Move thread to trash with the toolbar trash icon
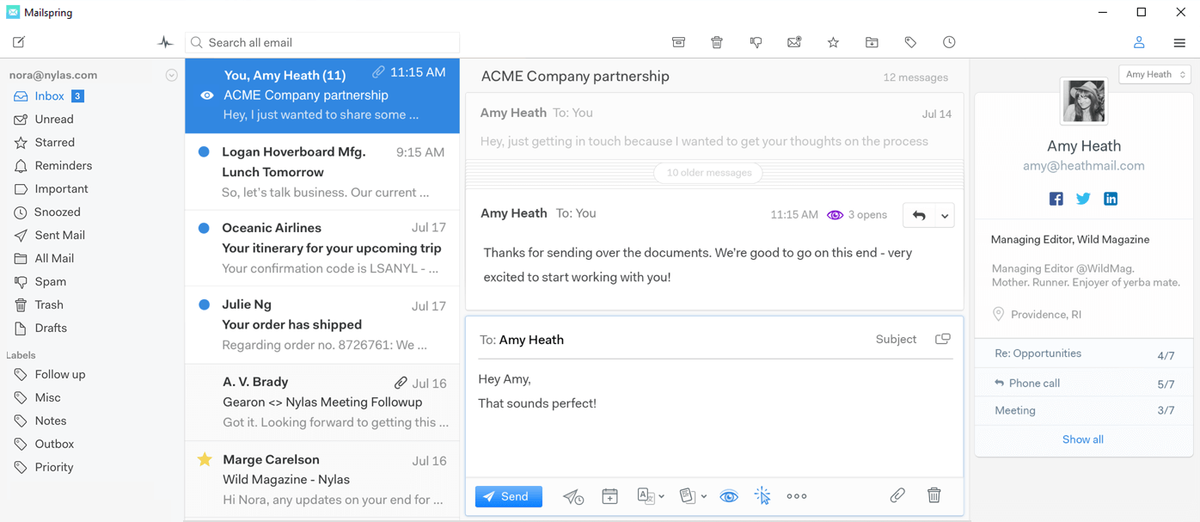The width and height of the screenshot is (1200, 522). (x=717, y=42)
